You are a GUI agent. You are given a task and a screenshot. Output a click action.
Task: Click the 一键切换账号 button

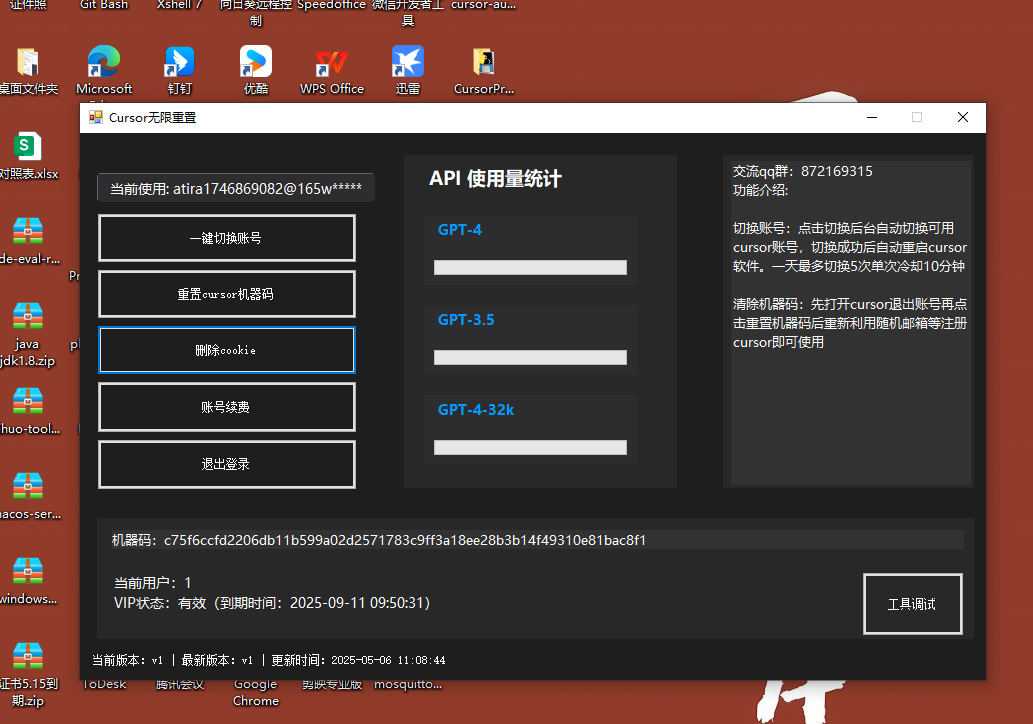[227, 238]
